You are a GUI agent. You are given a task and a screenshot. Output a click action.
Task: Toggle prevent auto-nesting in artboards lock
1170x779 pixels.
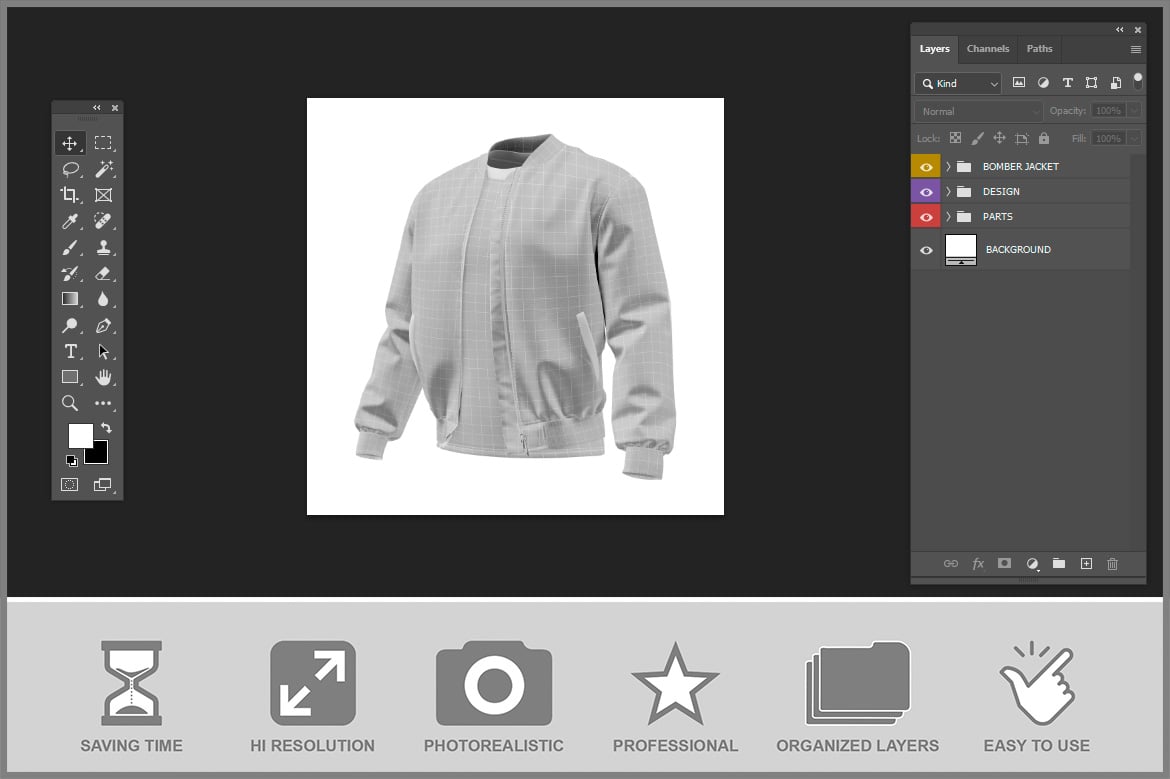(1022, 138)
